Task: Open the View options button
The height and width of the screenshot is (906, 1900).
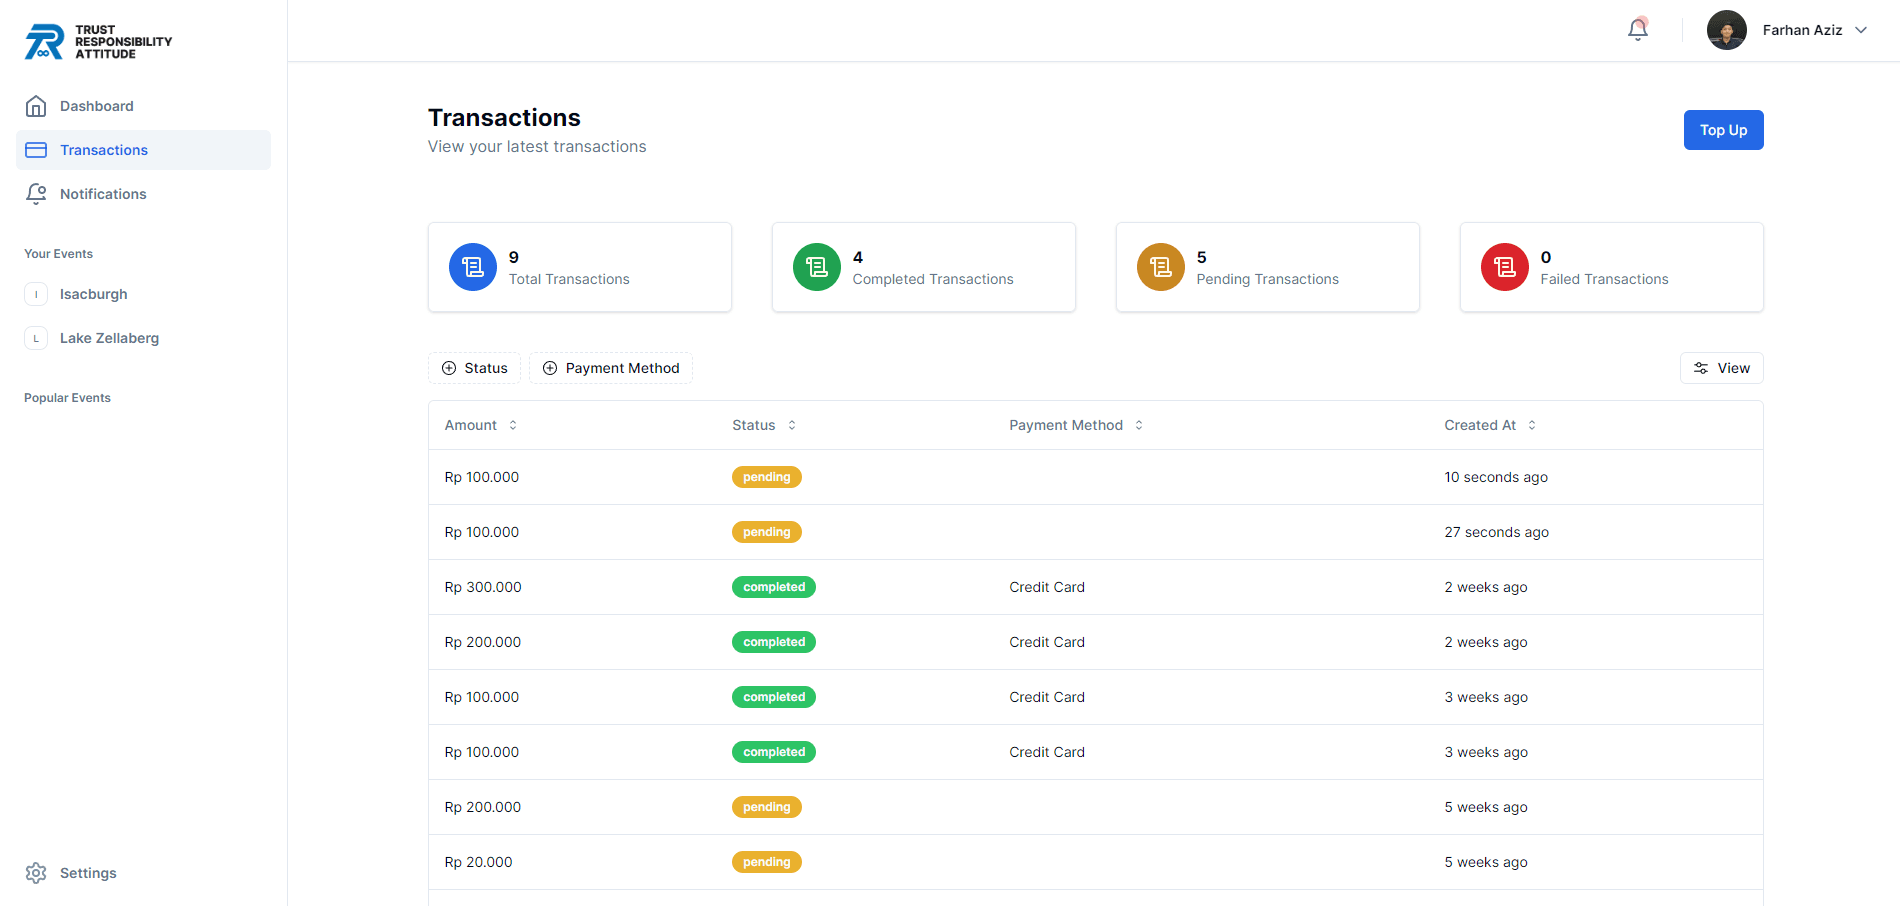Action: click(1721, 368)
